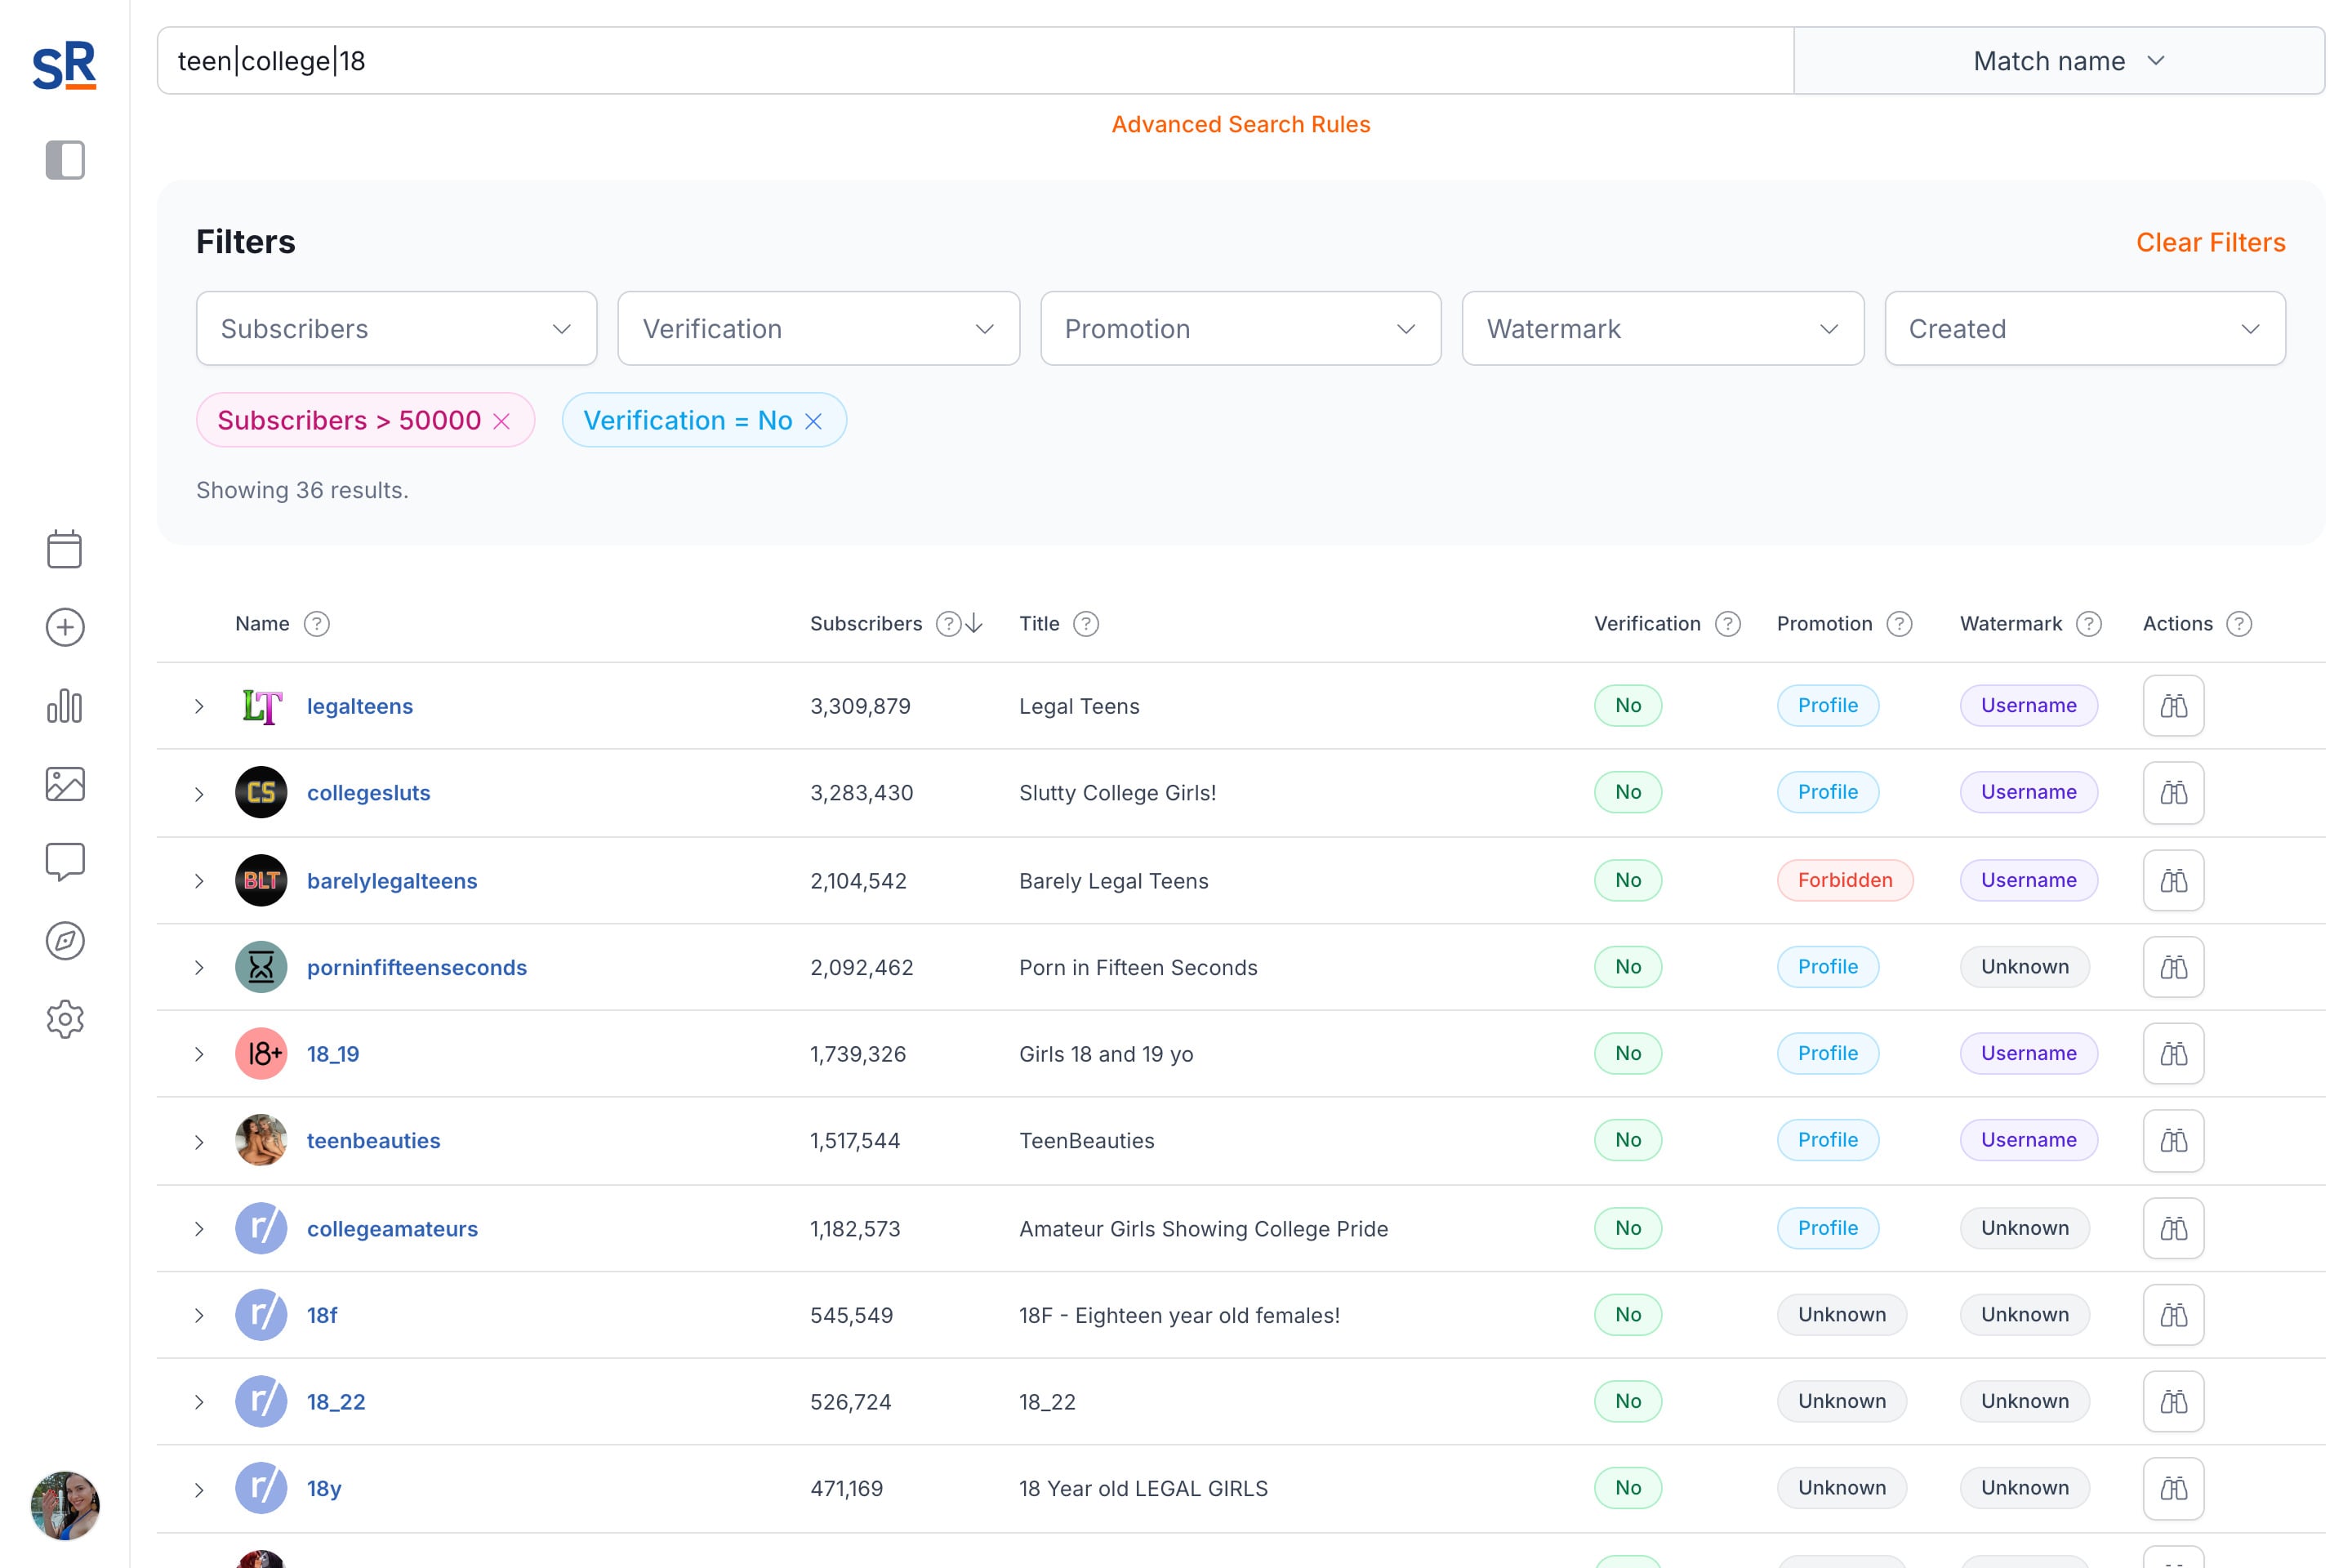Open the bar chart analytics icon
2352x1568 pixels.
pyautogui.click(x=65, y=706)
